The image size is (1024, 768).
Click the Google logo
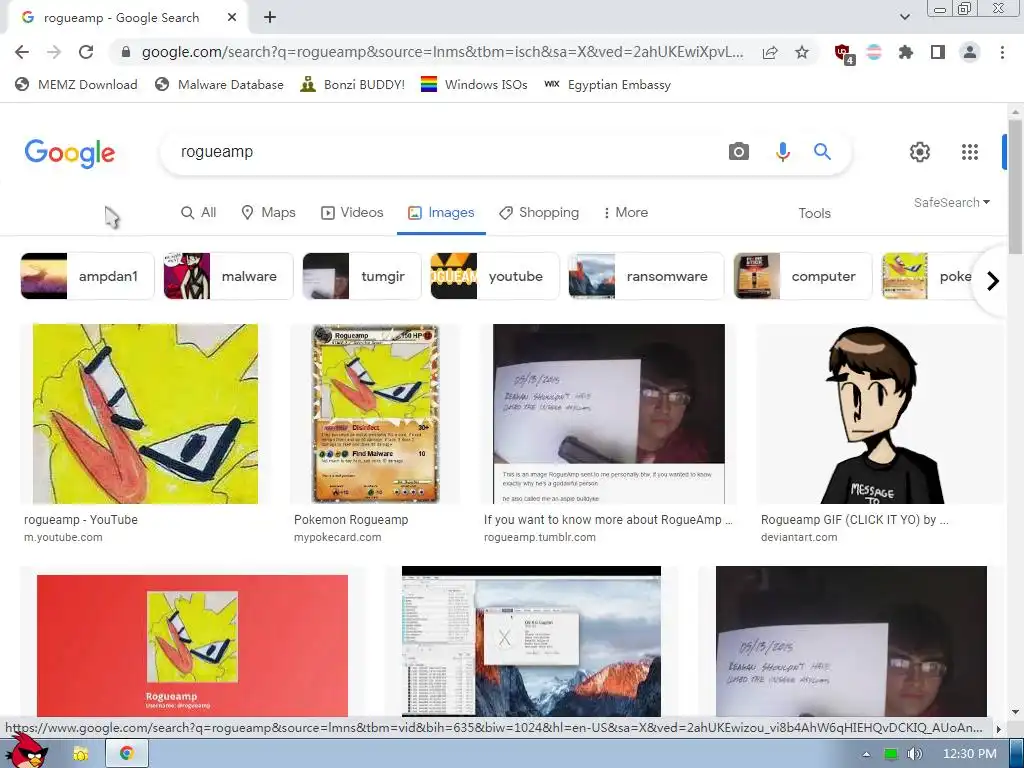(70, 153)
